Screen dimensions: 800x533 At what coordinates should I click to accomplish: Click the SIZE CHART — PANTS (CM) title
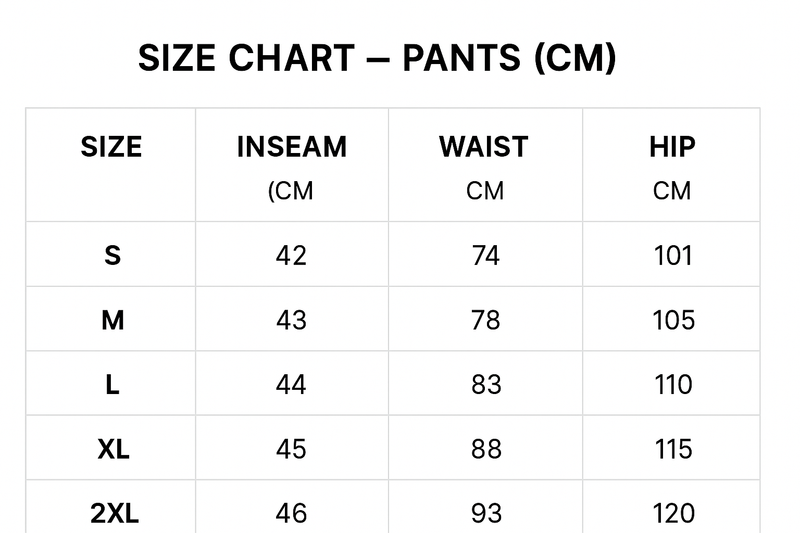pyautogui.click(x=377, y=59)
